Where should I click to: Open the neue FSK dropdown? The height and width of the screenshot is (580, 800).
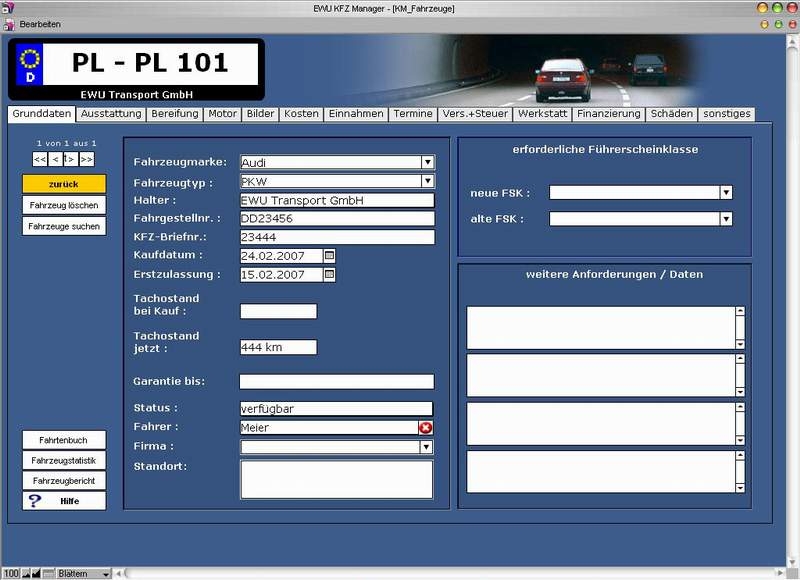point(726,192)
